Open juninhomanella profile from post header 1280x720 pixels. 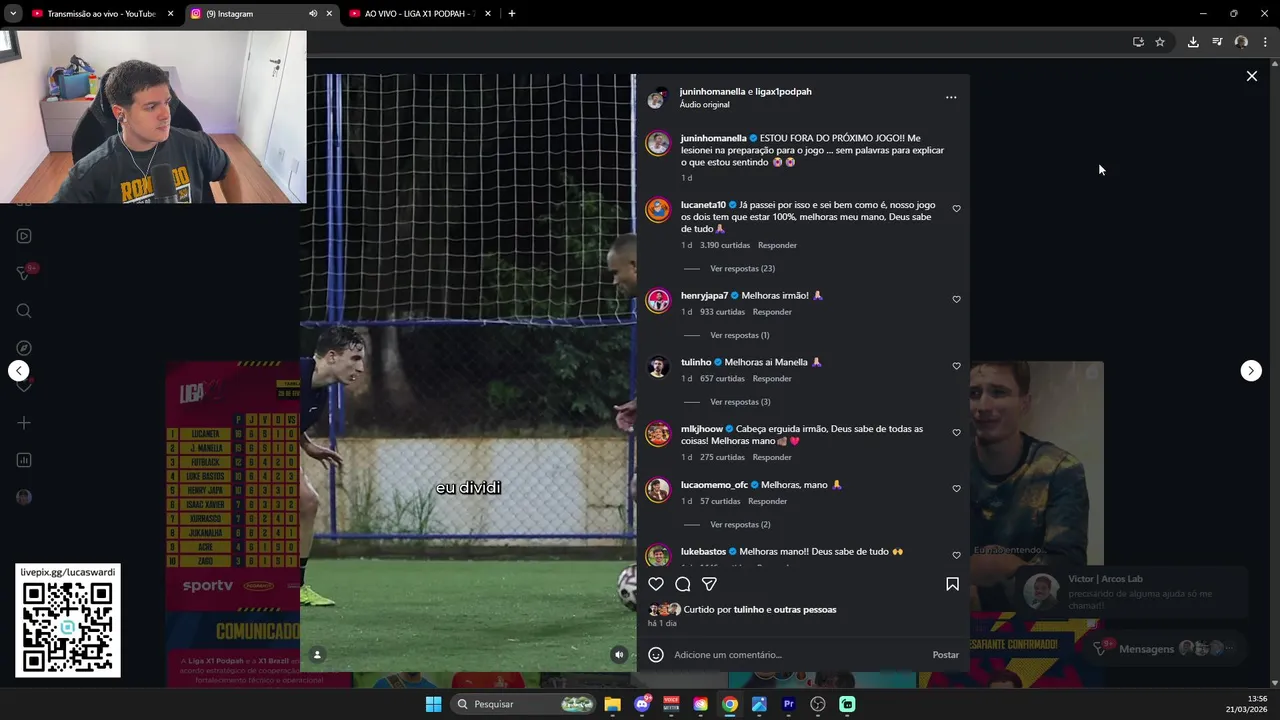tap(712, 91)
